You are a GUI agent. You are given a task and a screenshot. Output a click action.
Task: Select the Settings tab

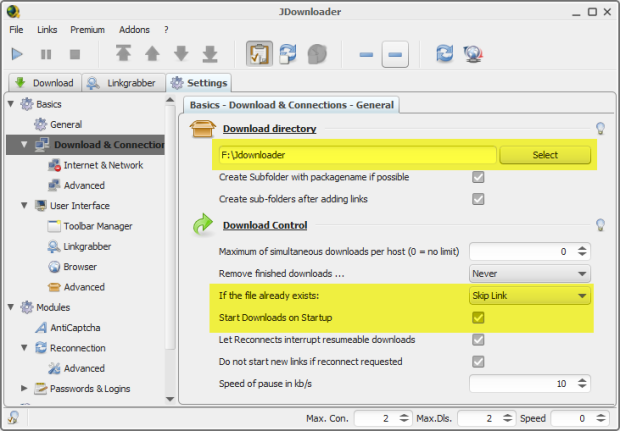tap(199, 83)
